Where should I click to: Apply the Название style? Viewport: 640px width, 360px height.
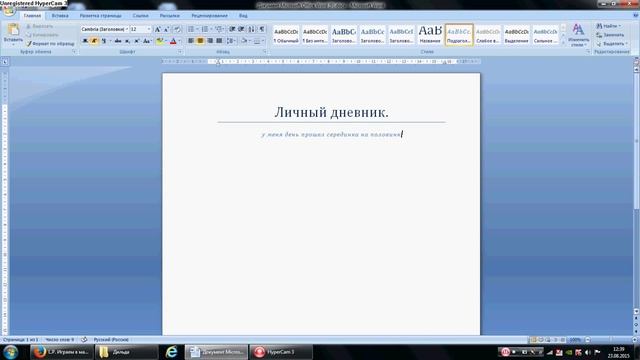(x=430, y=35)
